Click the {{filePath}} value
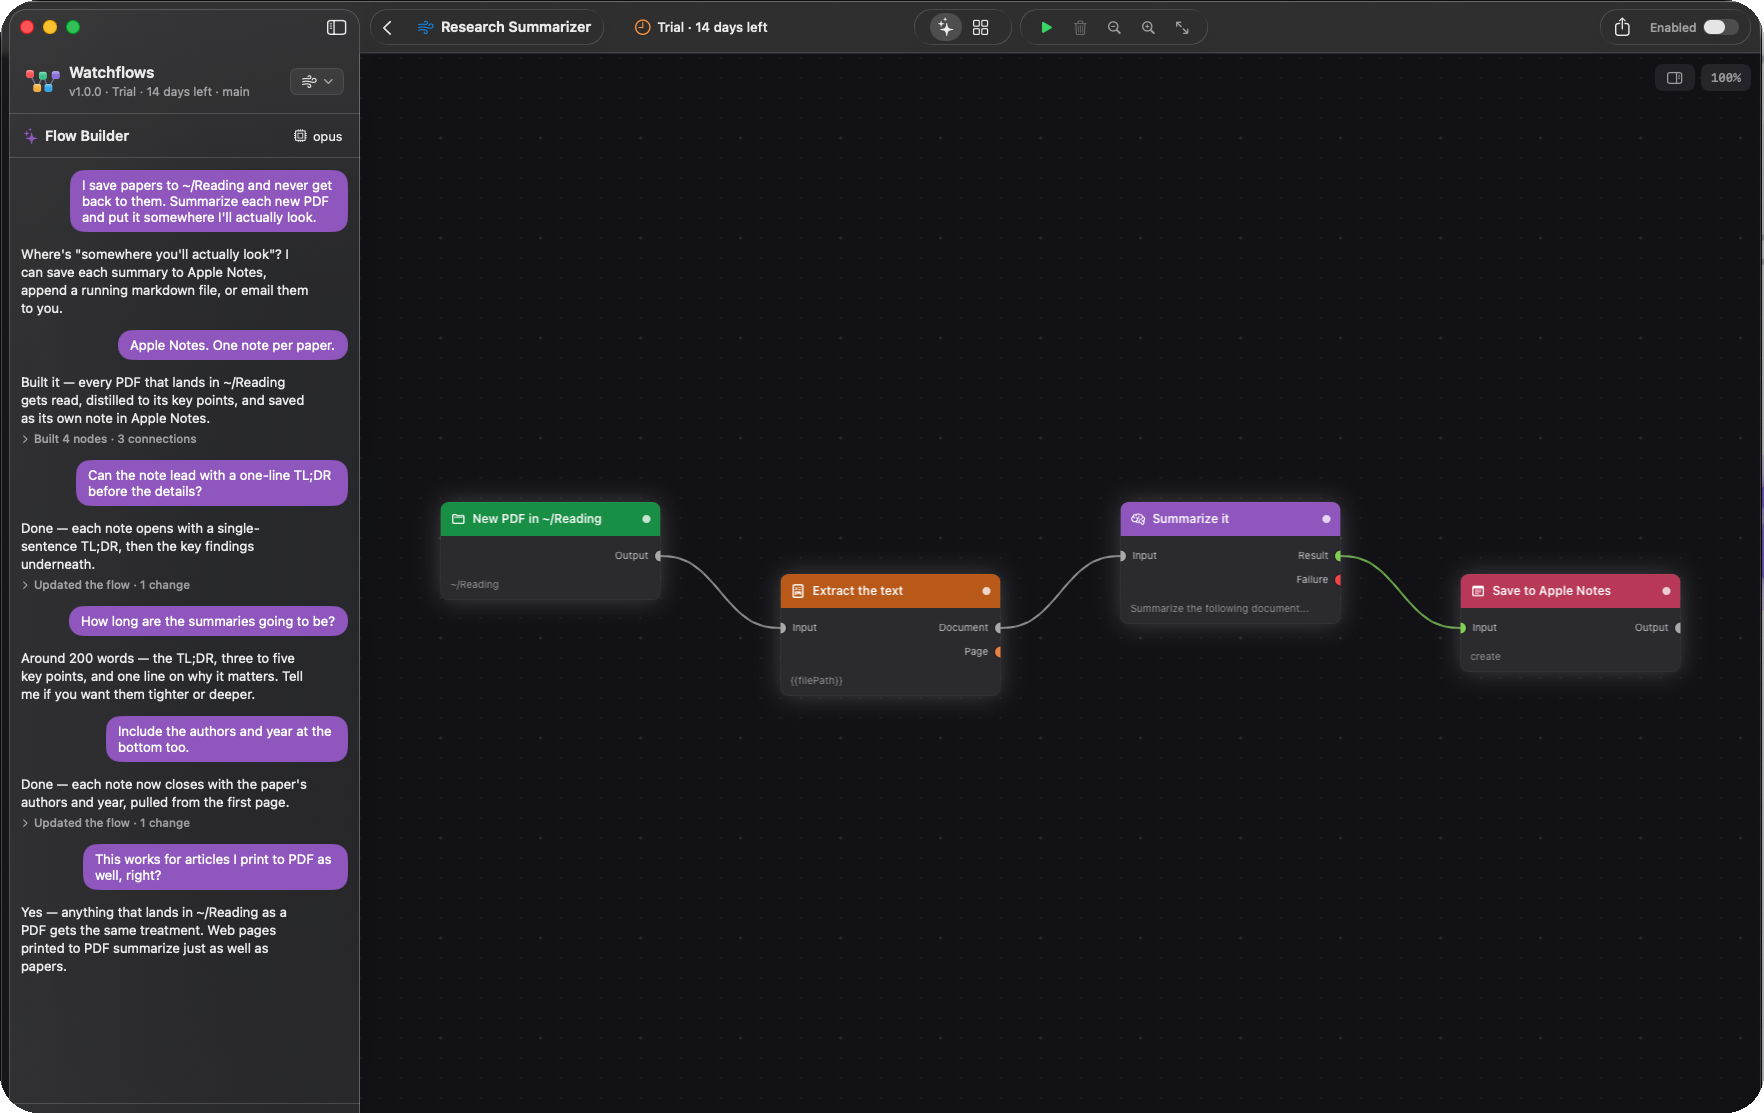The width and height of the screenshot is (1764, 1113). coord(816,681)
